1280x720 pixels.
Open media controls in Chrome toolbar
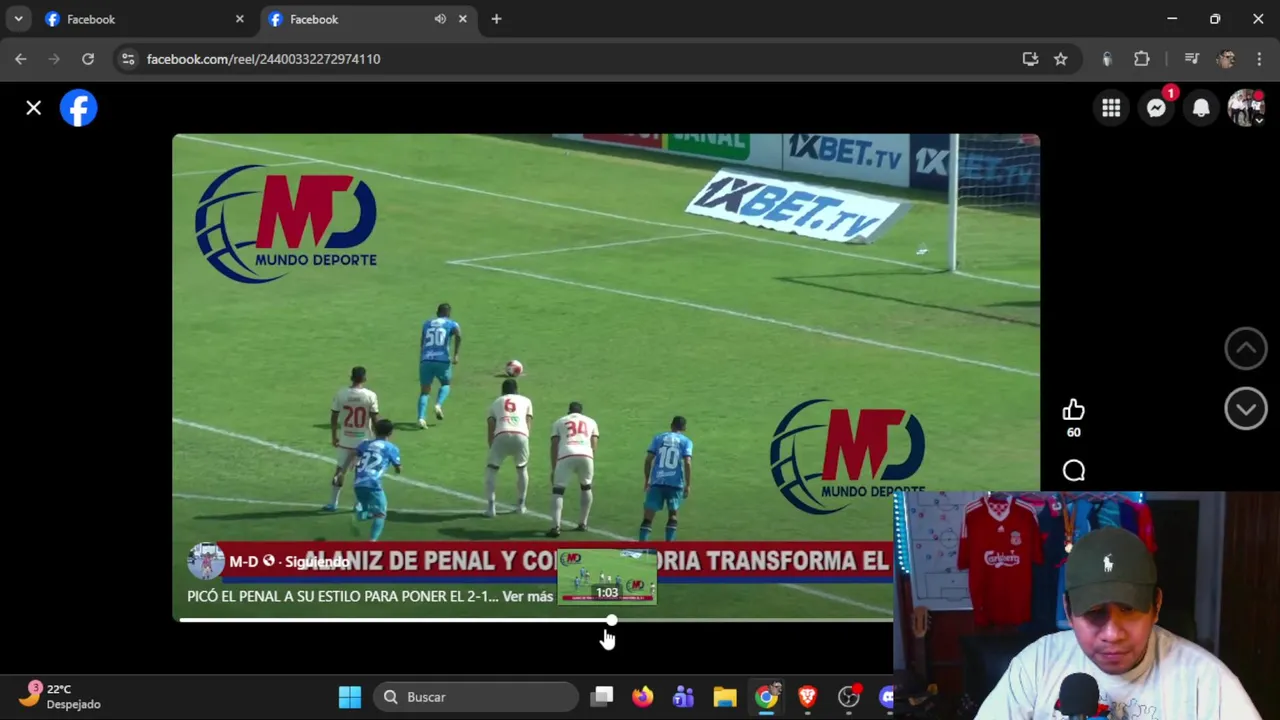pyautogui.click(x=1191, y=59)
